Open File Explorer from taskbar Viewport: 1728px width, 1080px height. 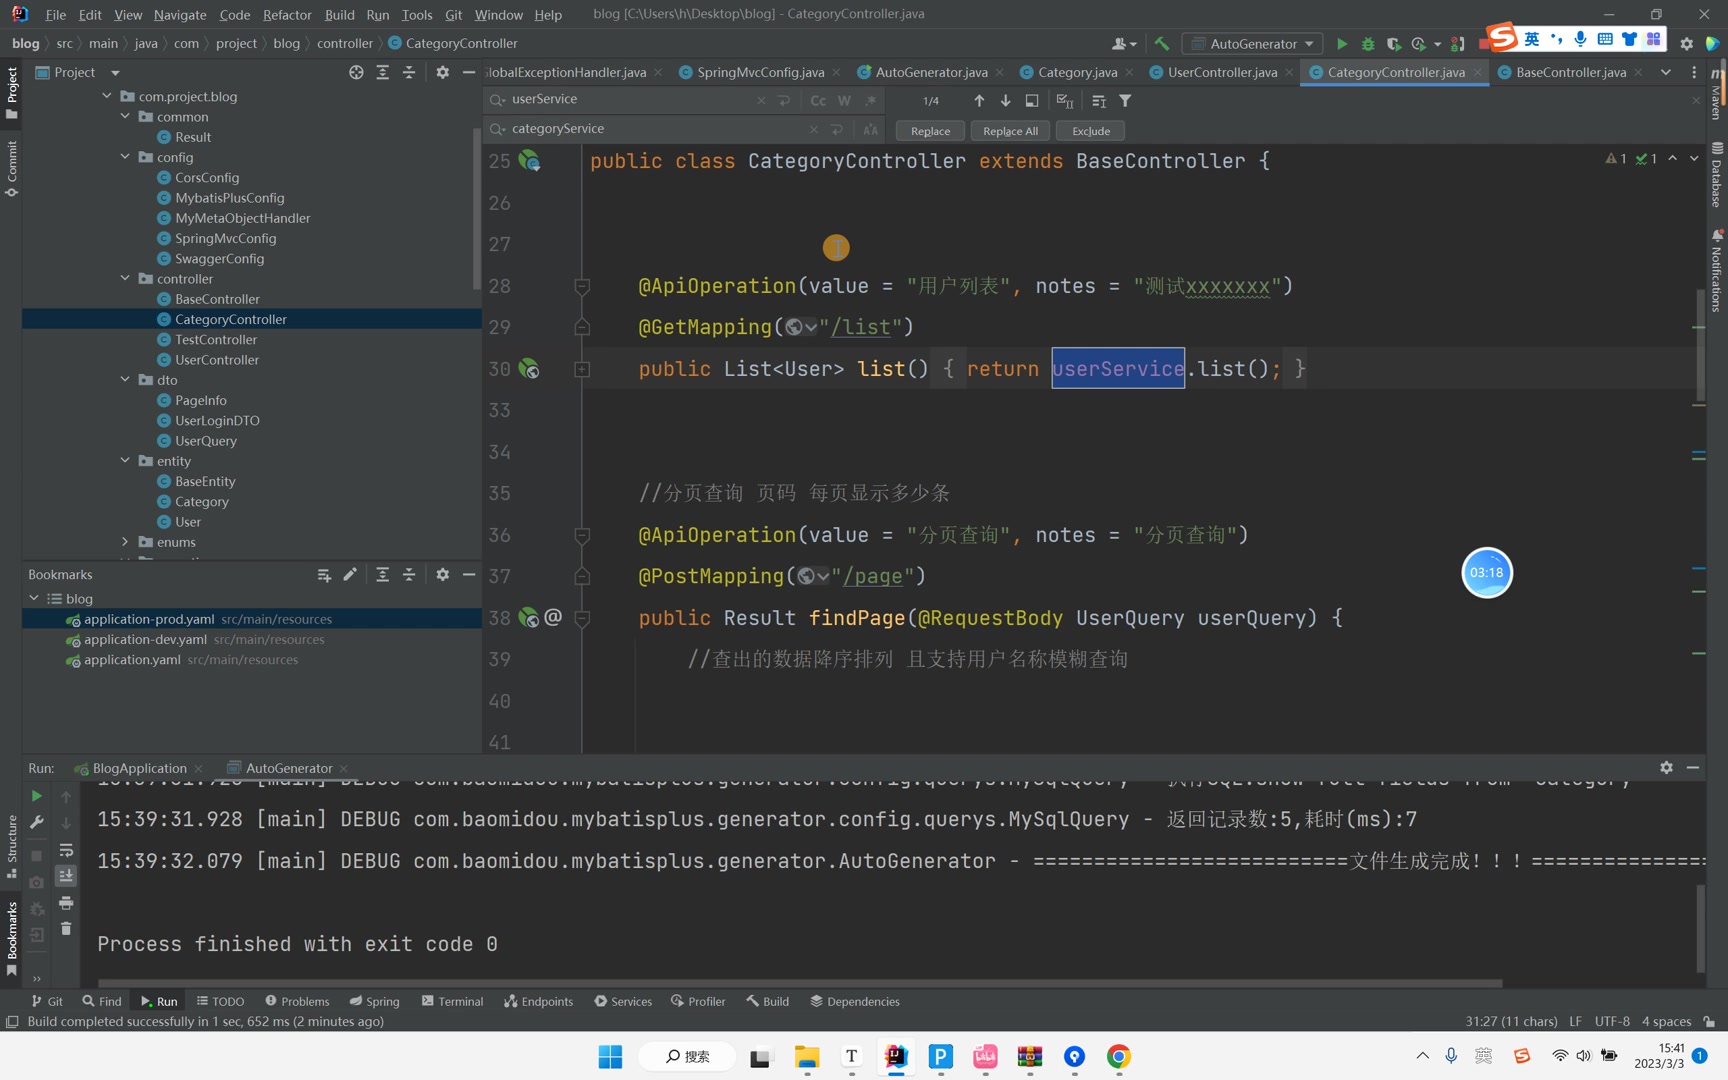coord(807,1057)
